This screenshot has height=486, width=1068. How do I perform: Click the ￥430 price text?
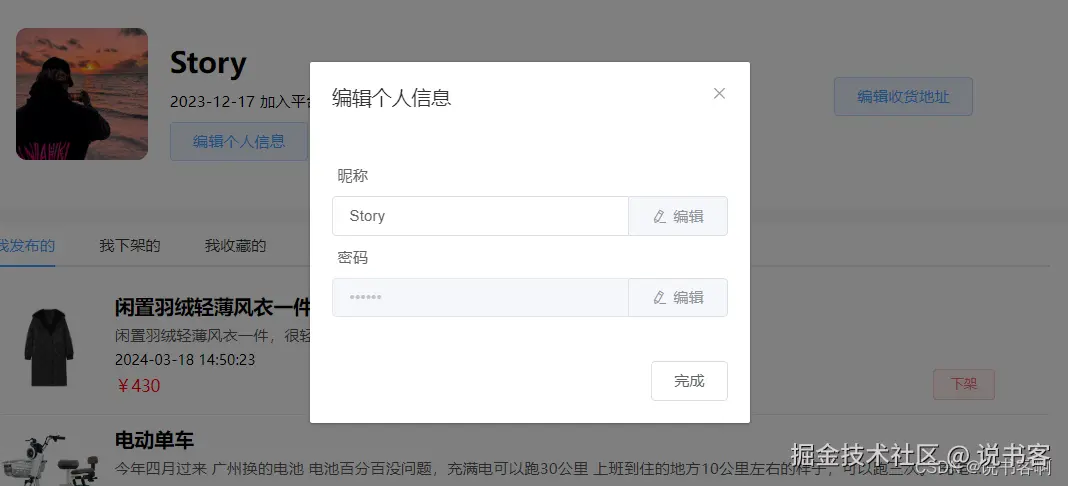pos(138,386)
